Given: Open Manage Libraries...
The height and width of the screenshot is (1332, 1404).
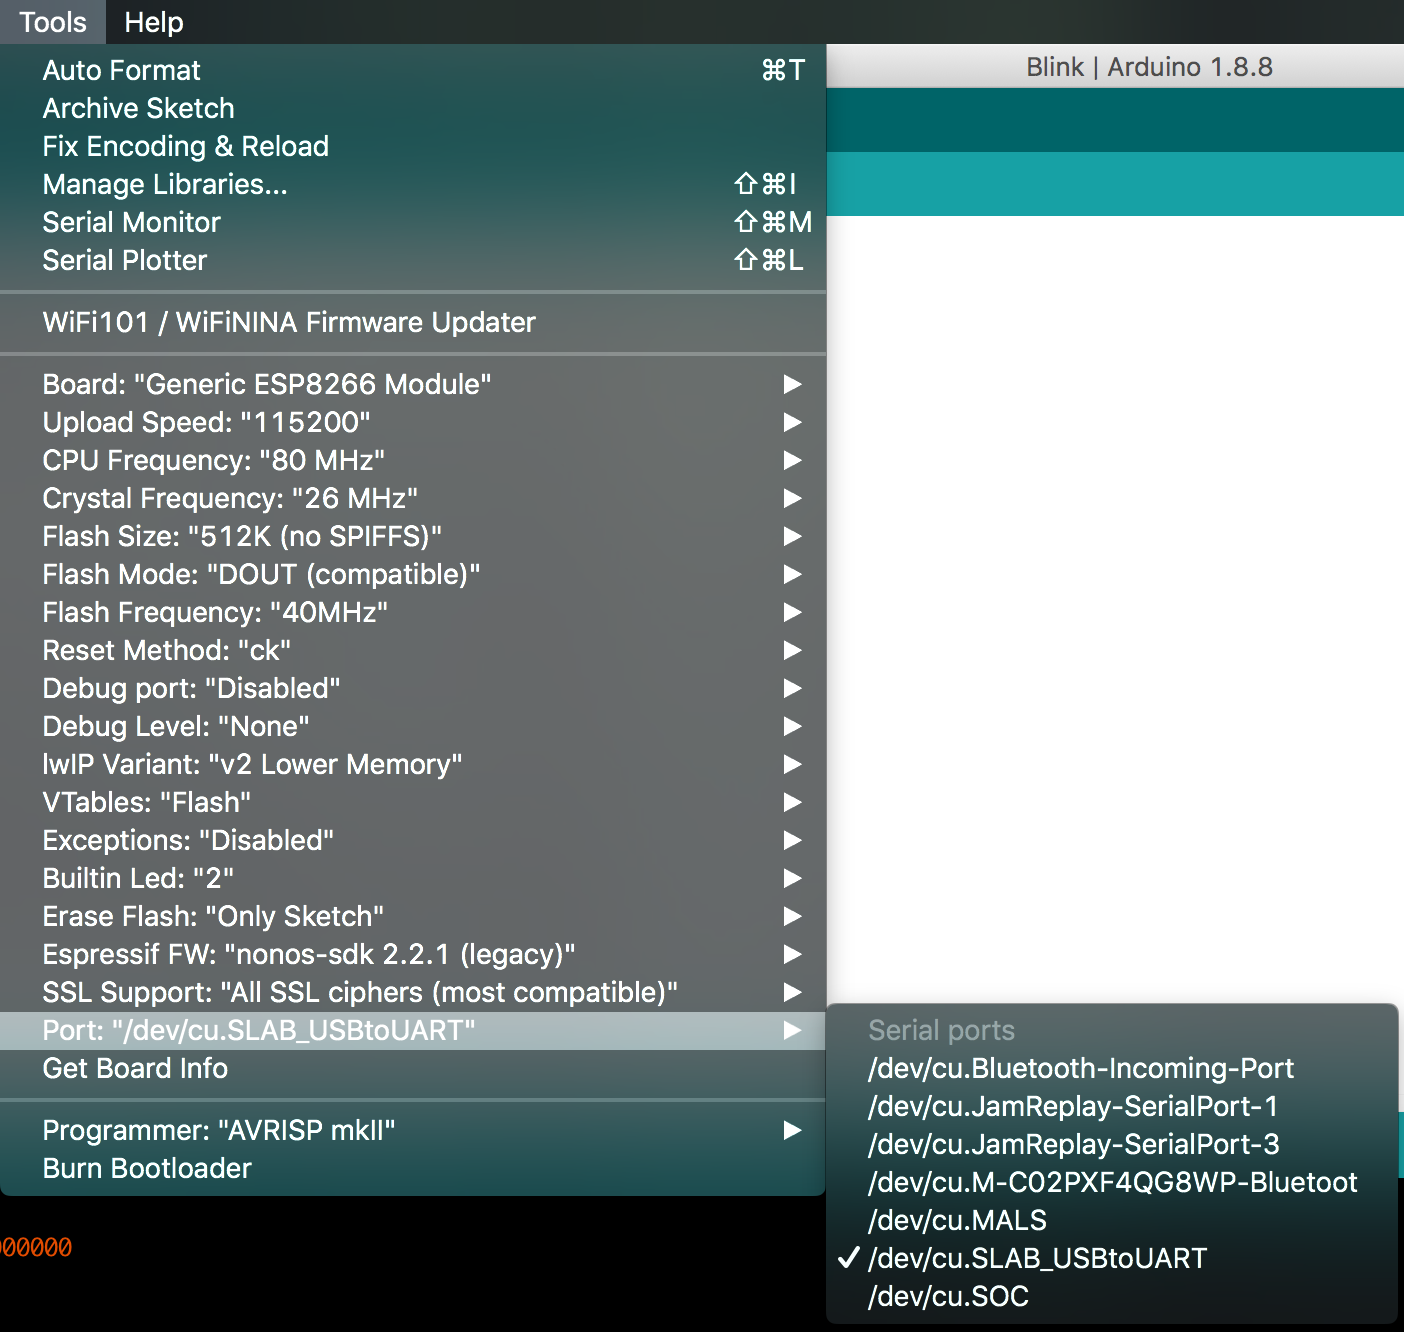Looking at the screenshot, I should [x=413, y=184].
